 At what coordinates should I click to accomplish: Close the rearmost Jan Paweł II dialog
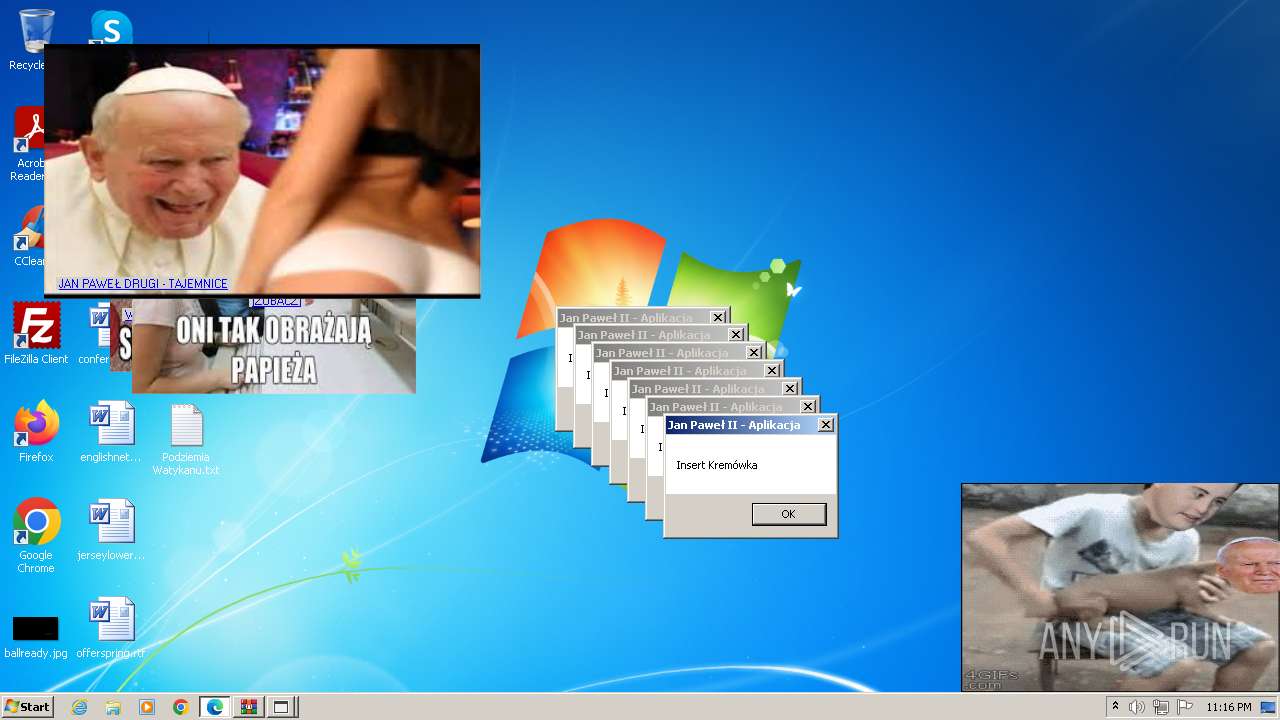718,318
